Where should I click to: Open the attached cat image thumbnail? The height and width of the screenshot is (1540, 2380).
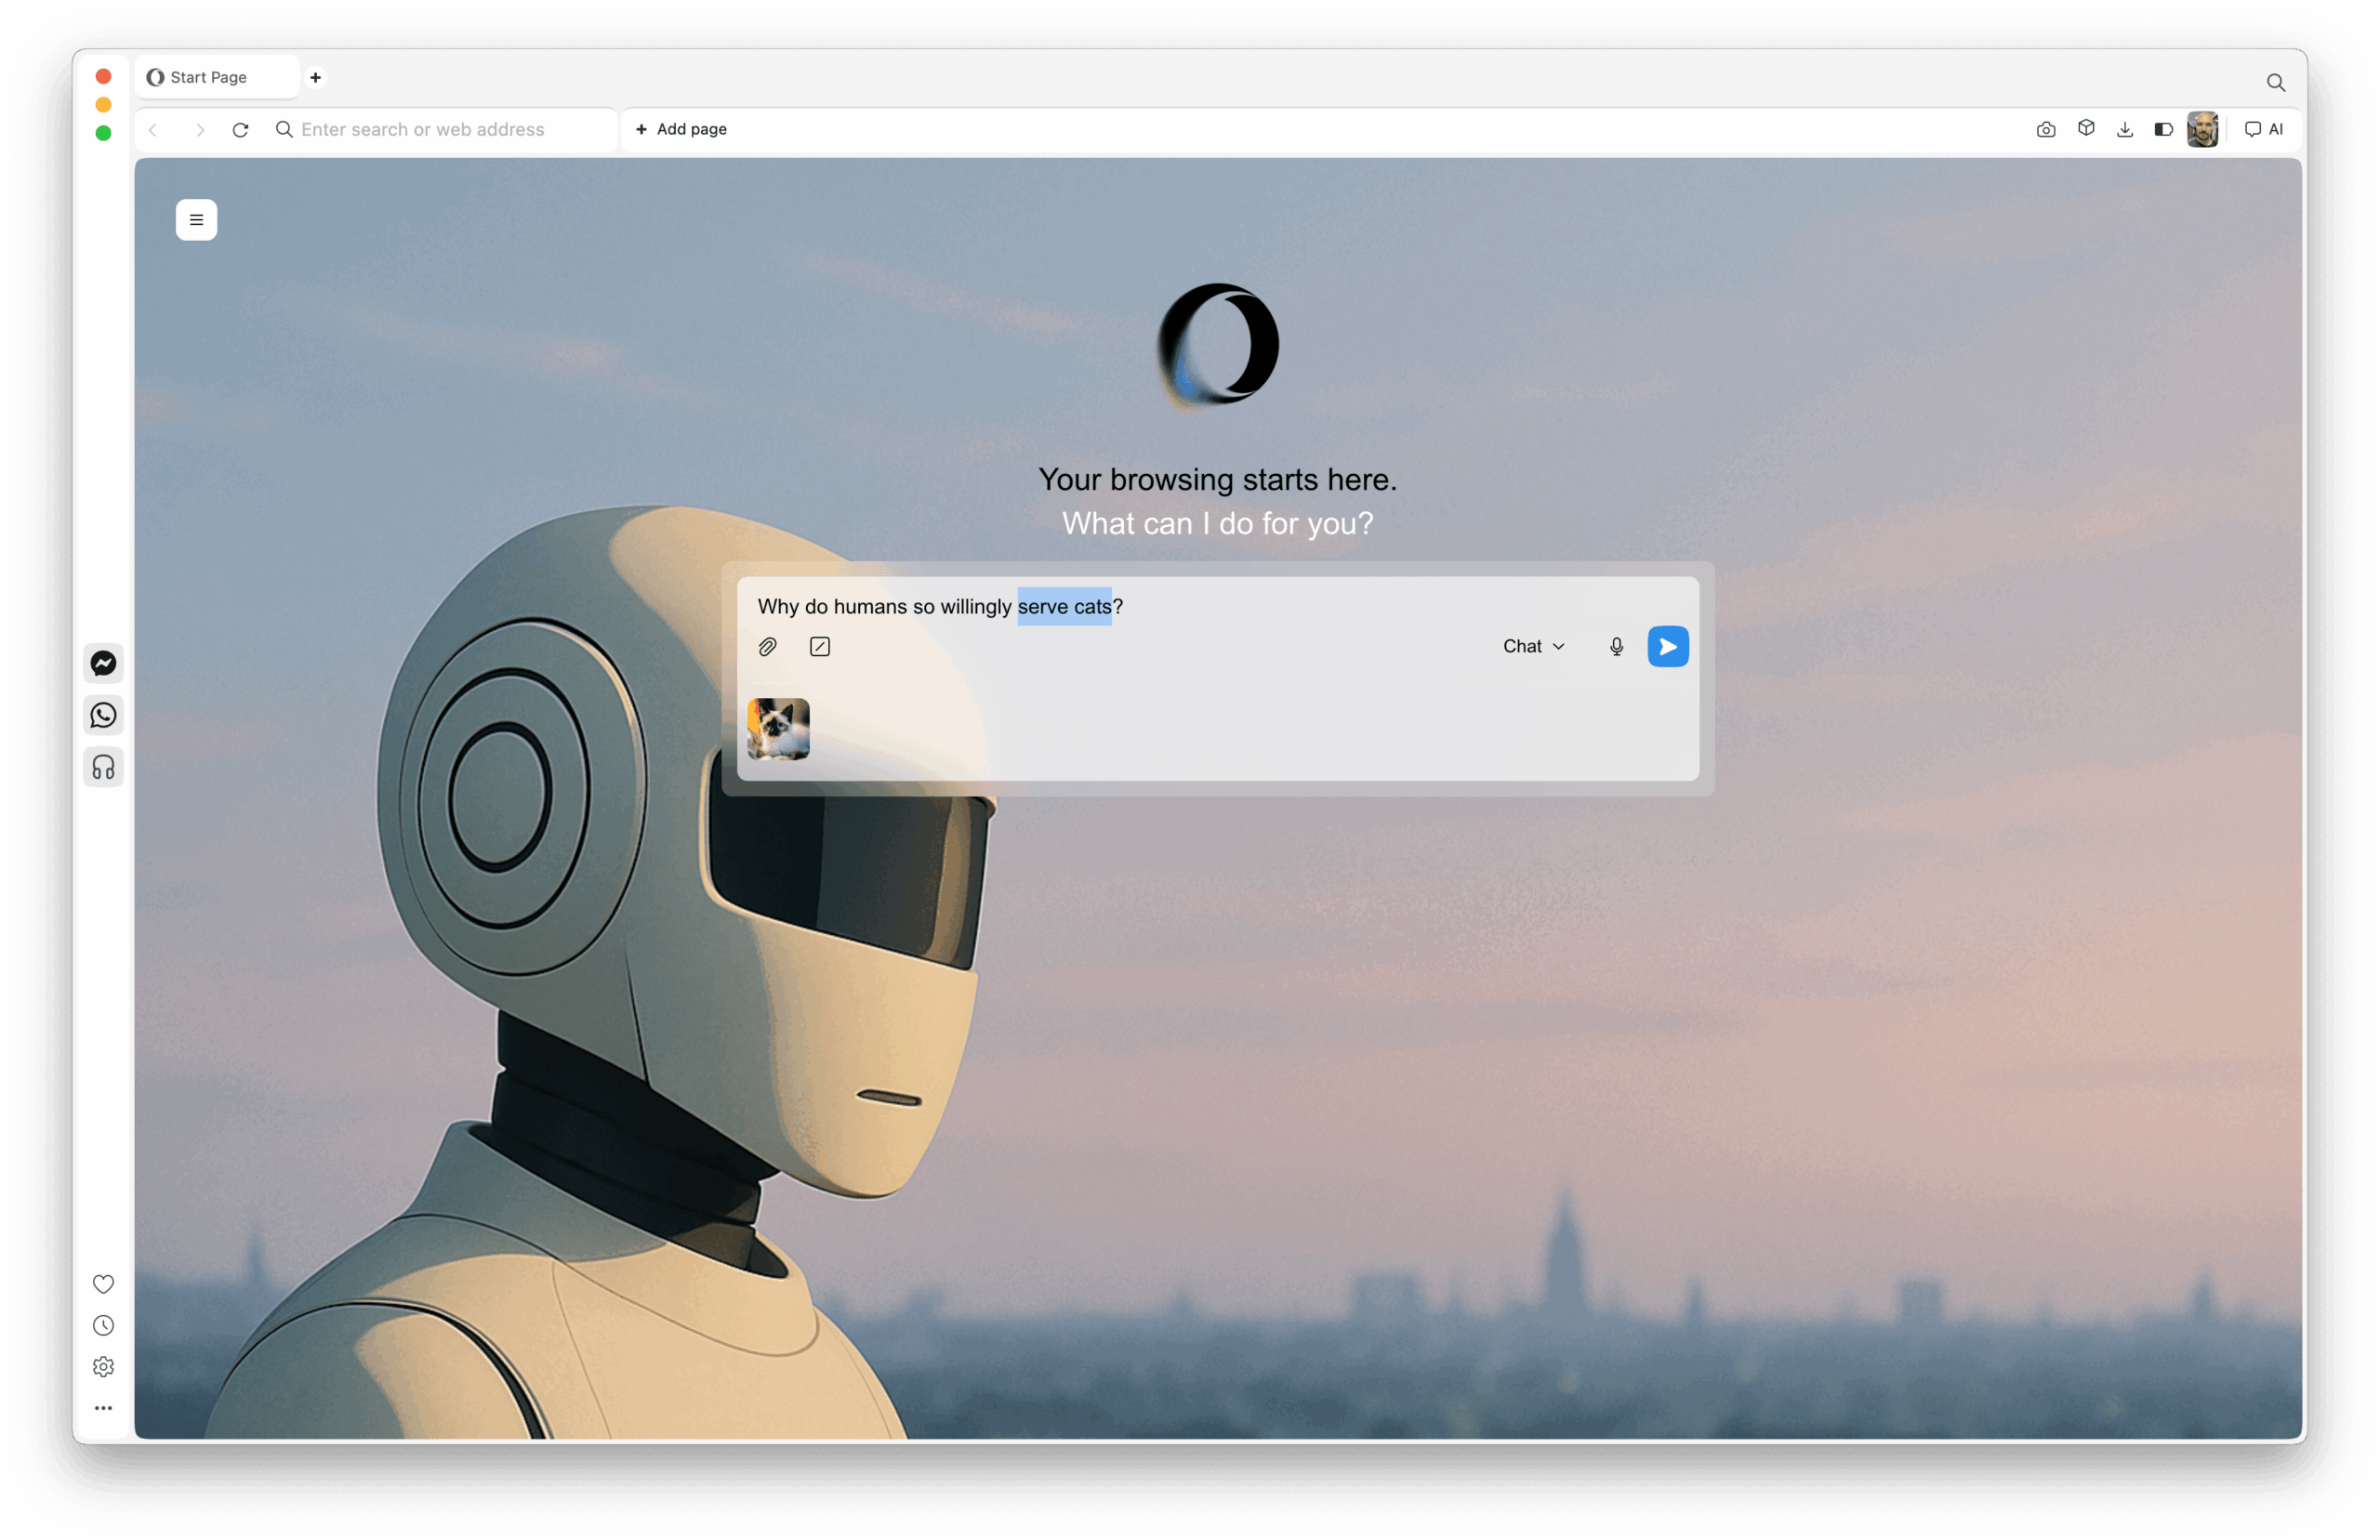pos(777,730)
